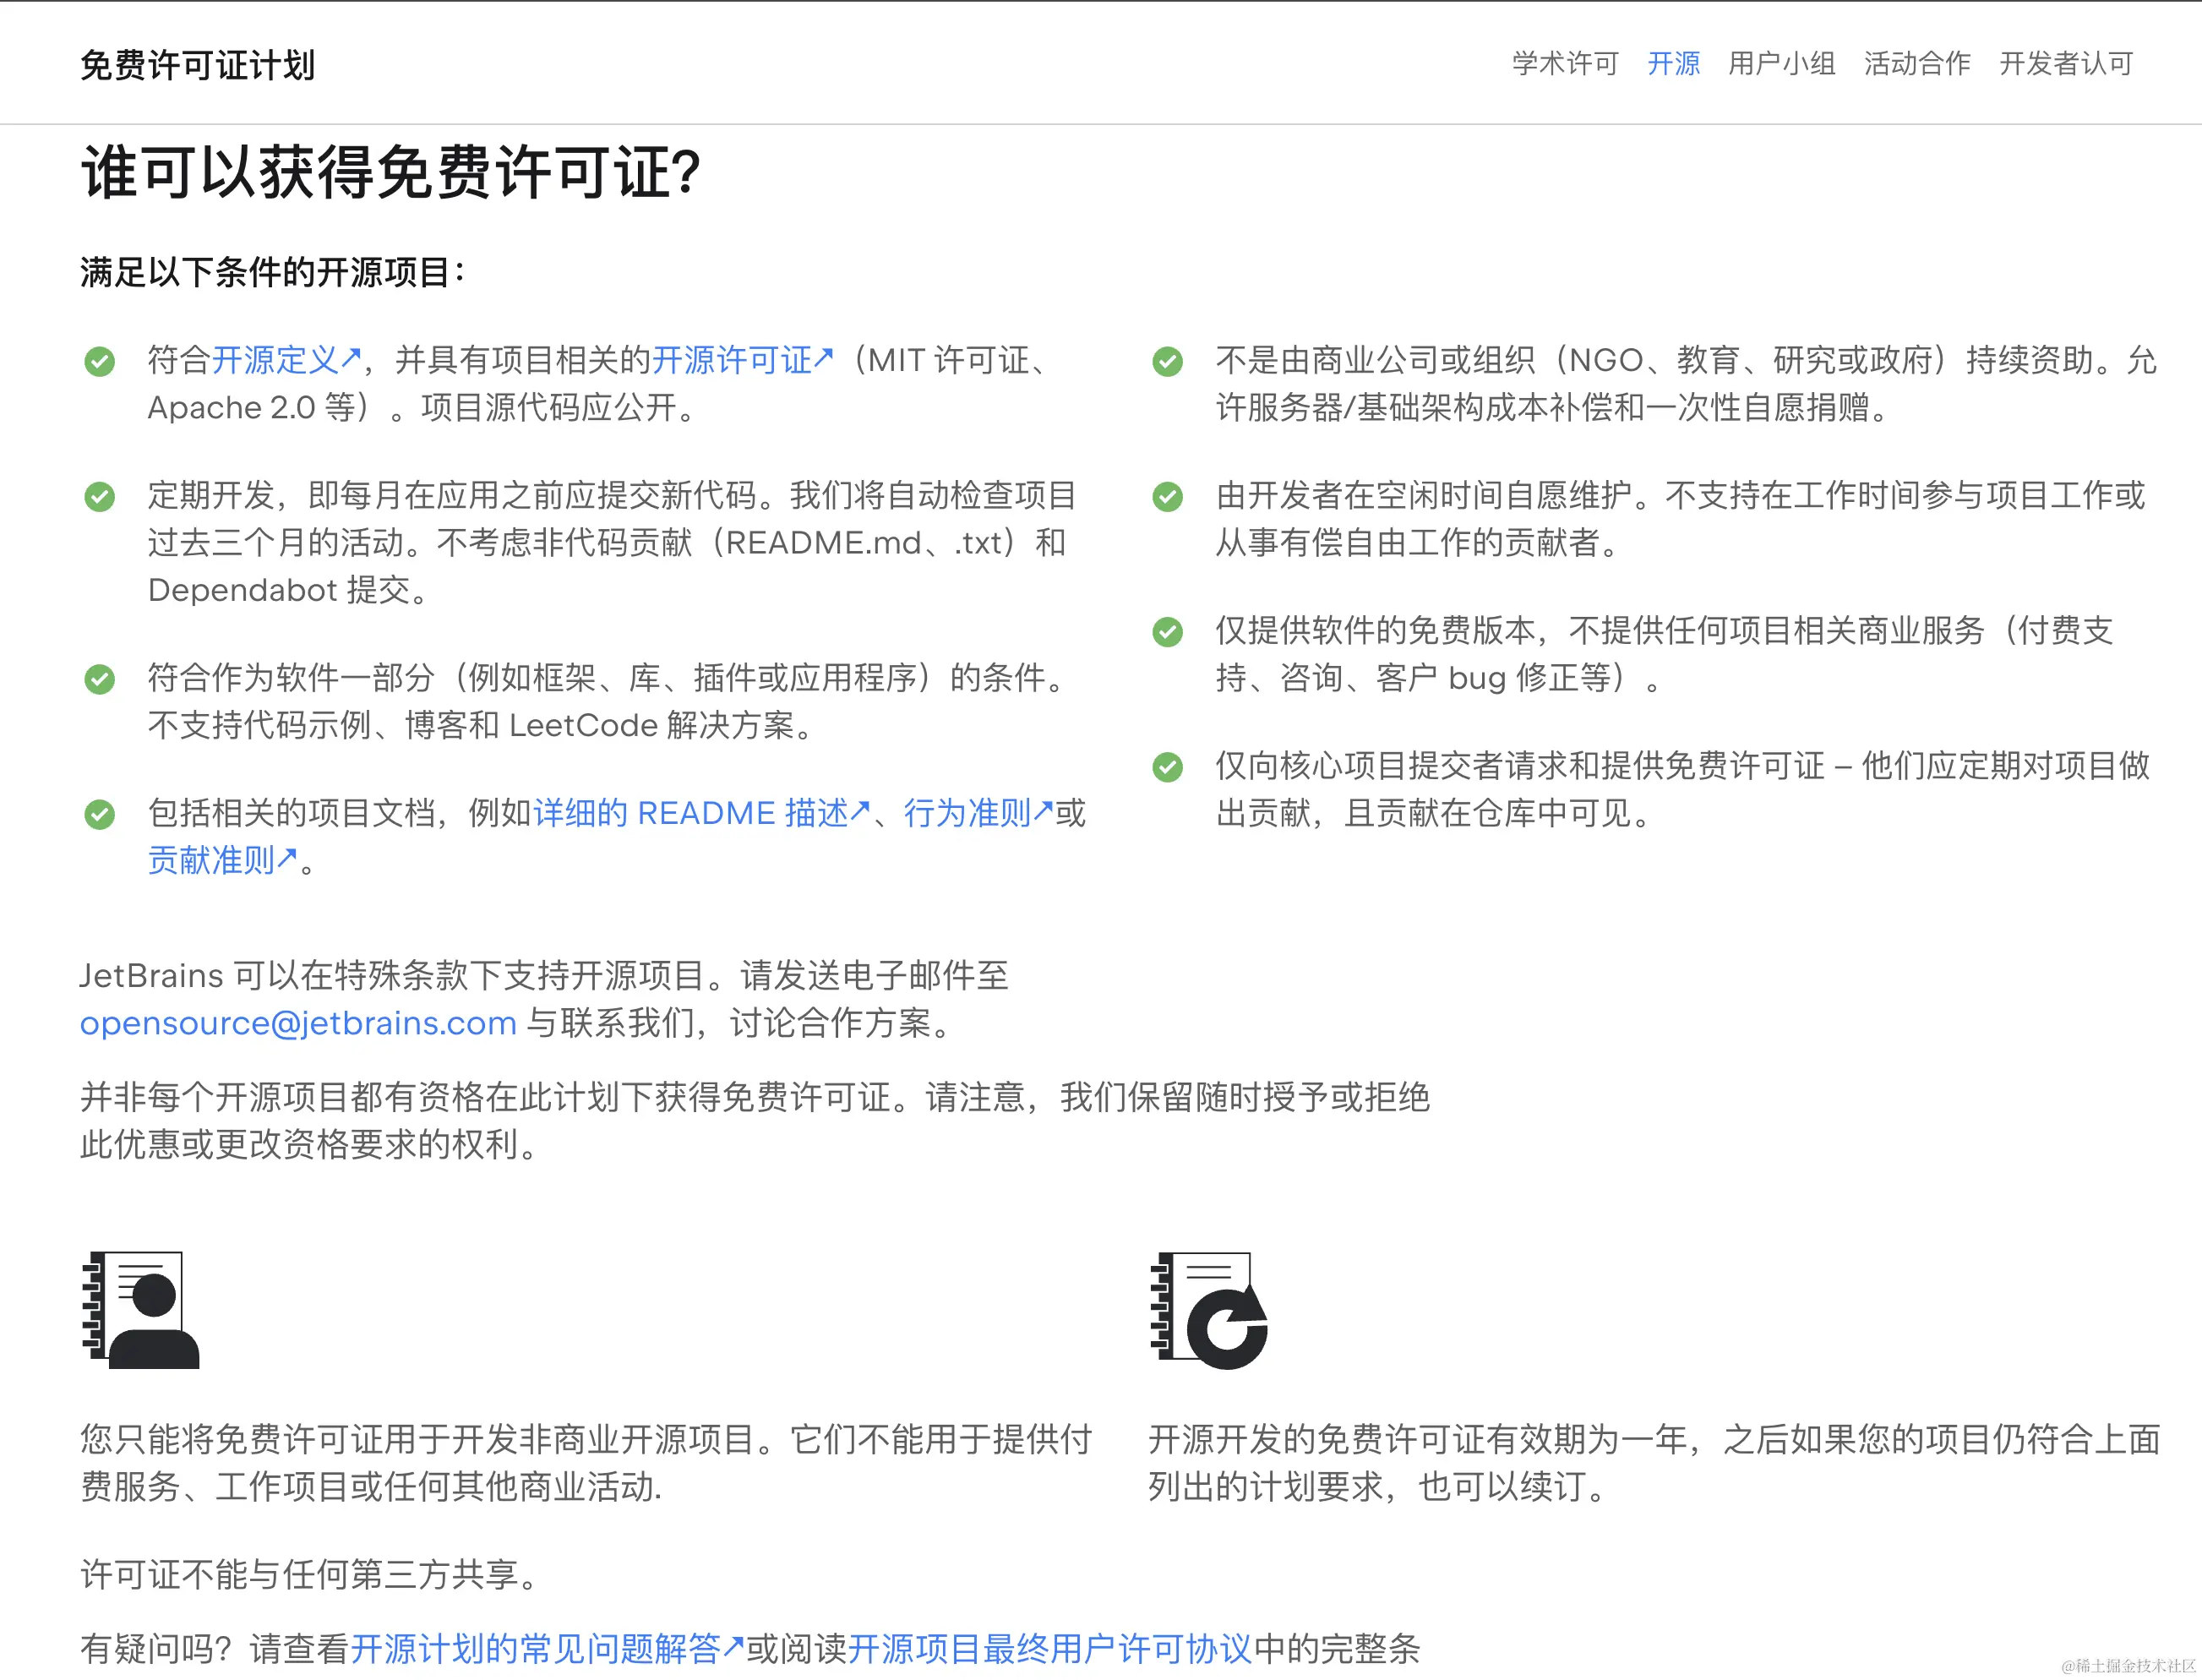Click the profile notebook icon
The width and height of the screenshot is (2202, 1680).
(x=141, y=1309)
